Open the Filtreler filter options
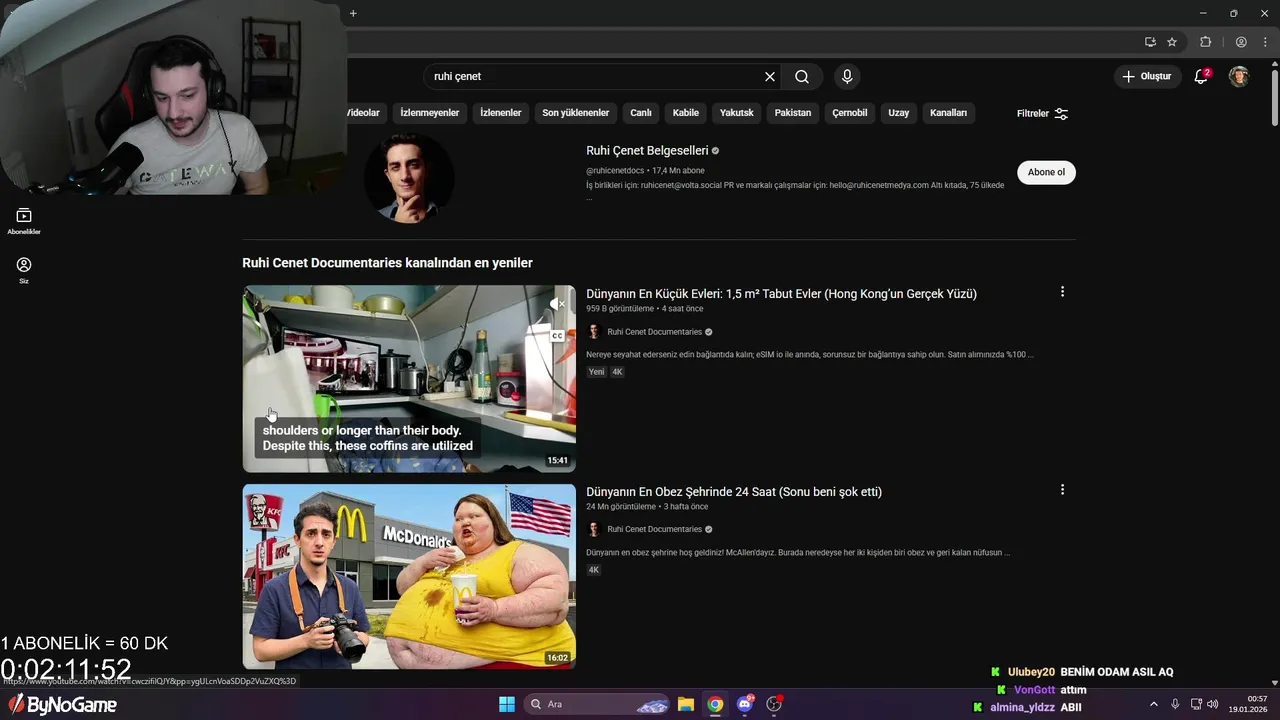Viewport: 1280px width, 720px height. (1042, 114)
